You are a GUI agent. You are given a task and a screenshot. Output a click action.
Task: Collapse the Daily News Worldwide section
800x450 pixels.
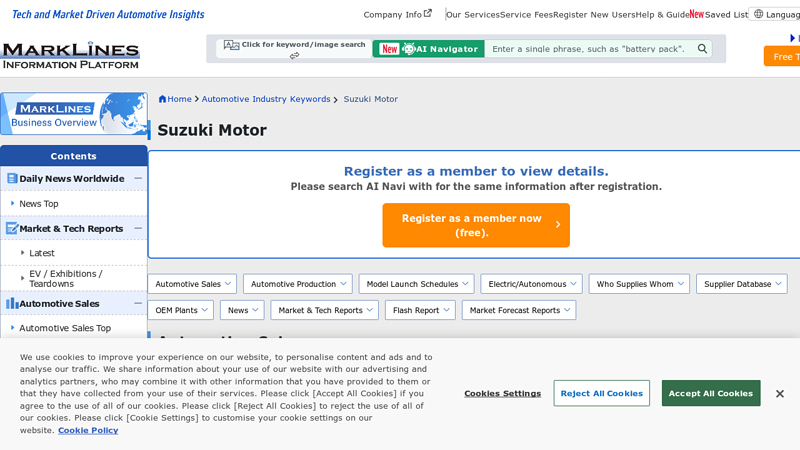click(x=138, y=179)
